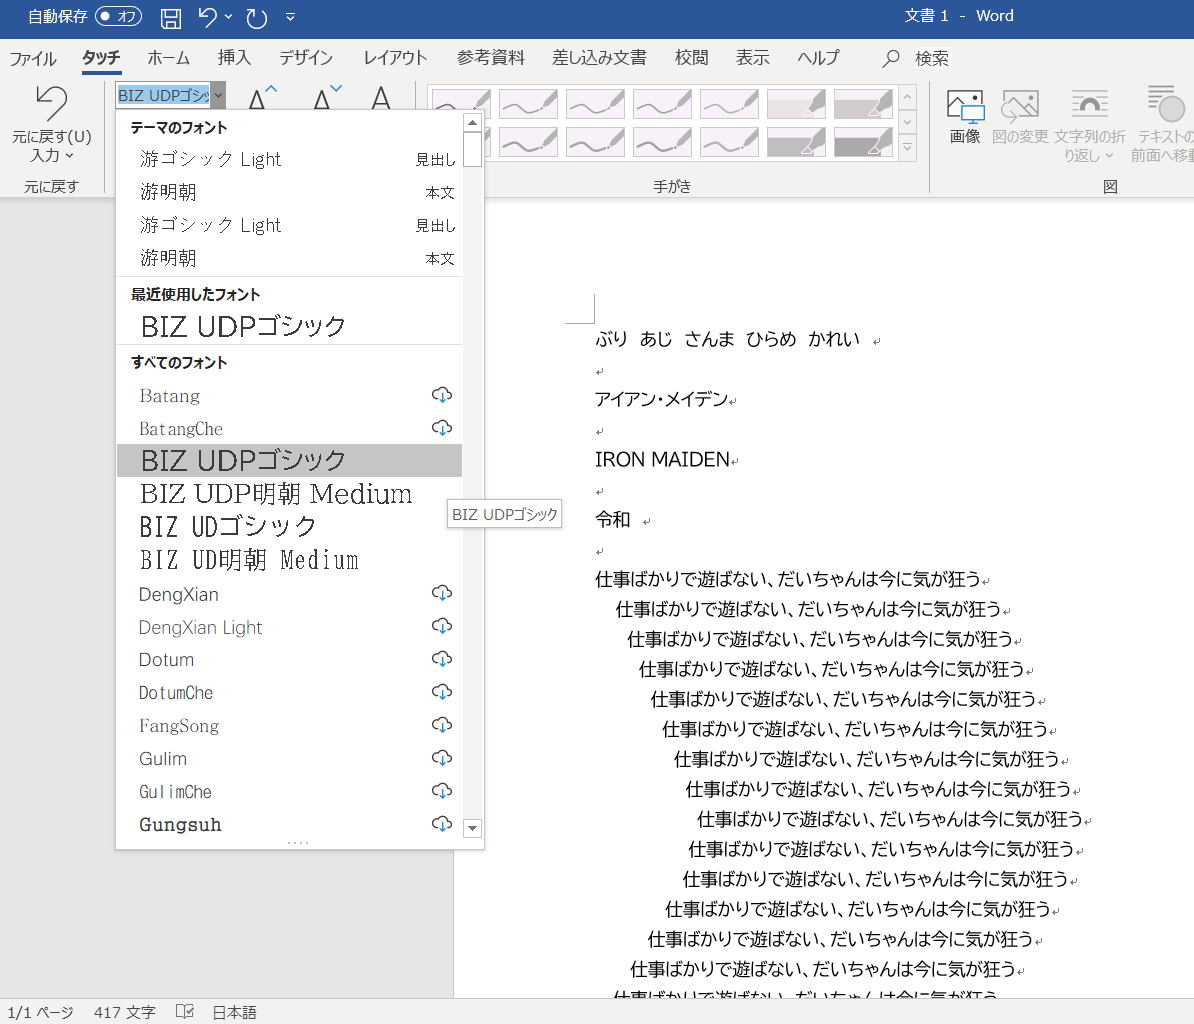This screenshot has height=1024, width=1194.
Task: Toggle the AutoSave switch
Action: click(119, 16)
